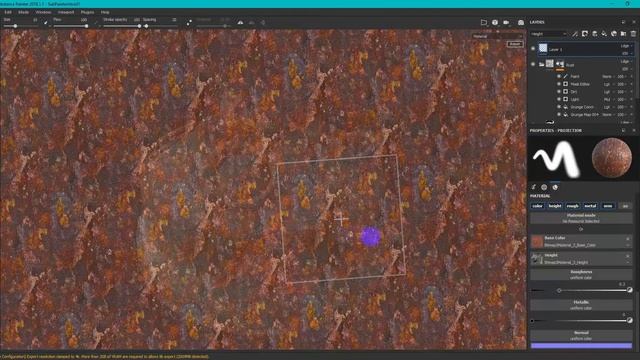Click the Height texture slot

coord(581,258)
